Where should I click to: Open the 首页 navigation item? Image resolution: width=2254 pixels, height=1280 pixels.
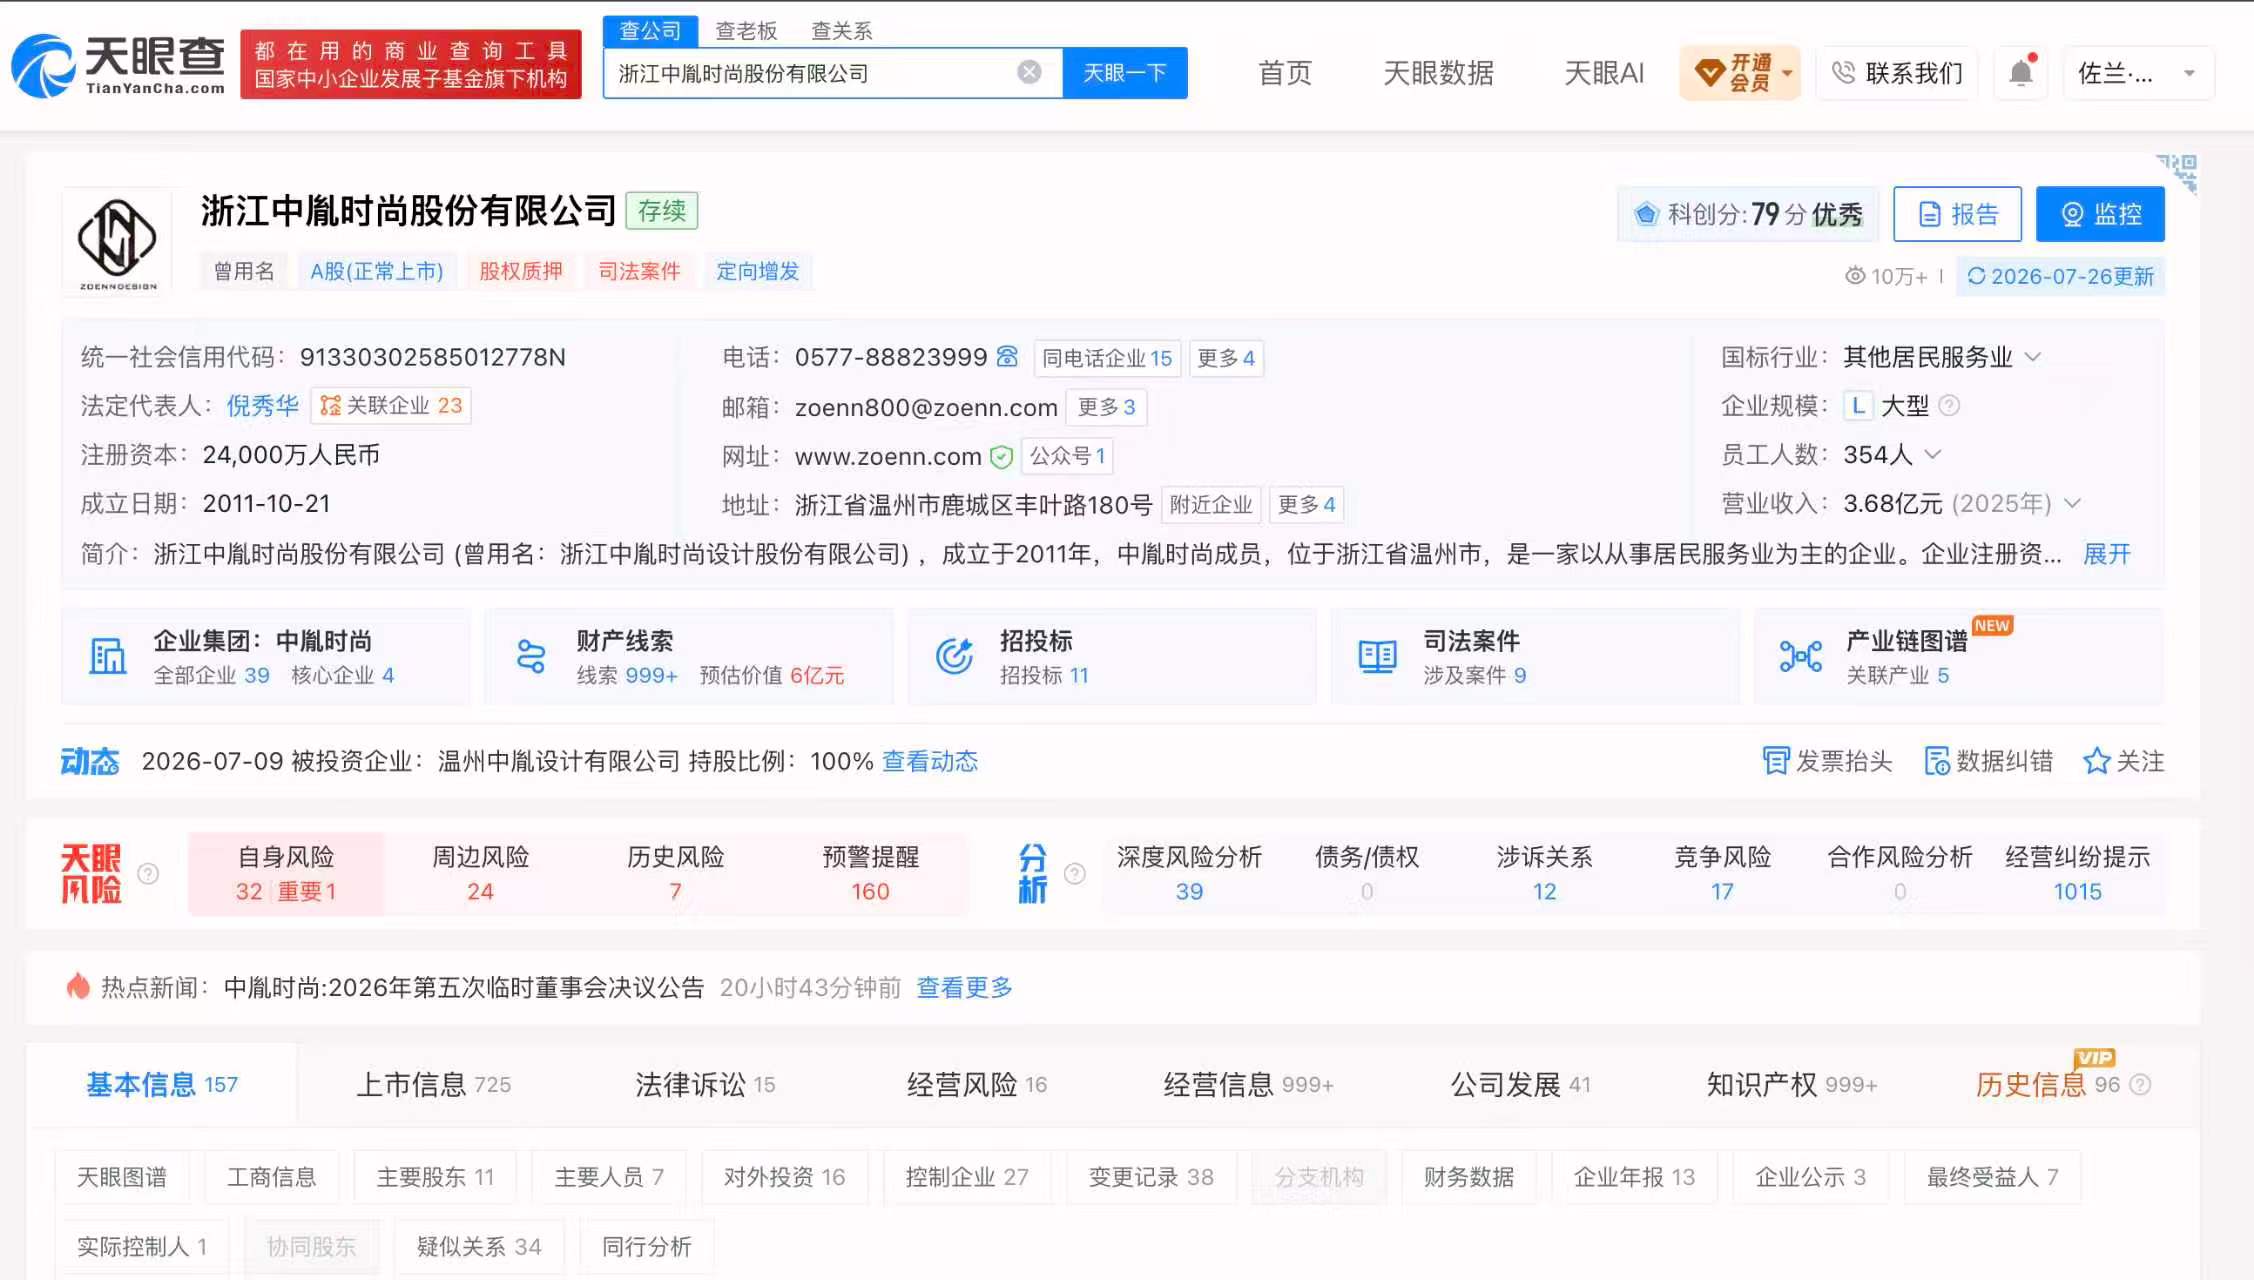tap(1285, 73)
